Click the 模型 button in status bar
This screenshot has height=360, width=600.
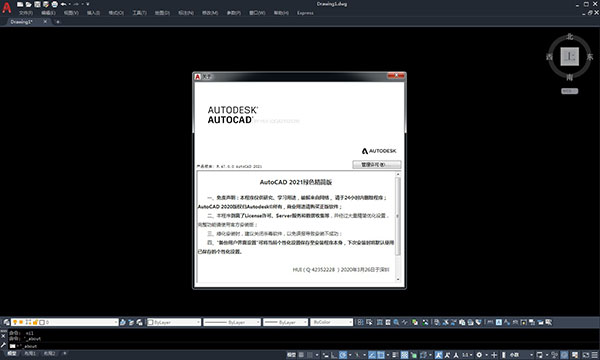291,355
